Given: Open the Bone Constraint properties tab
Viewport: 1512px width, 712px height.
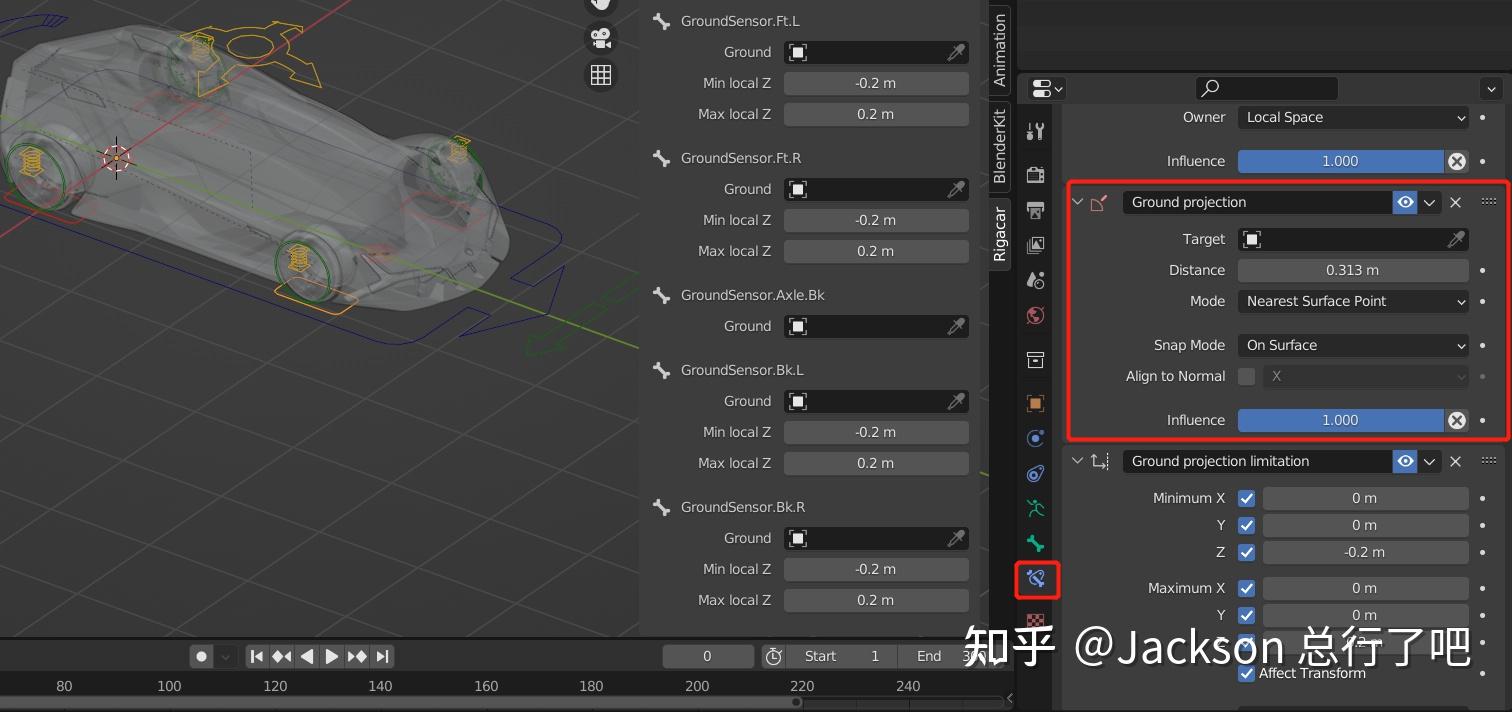Looking at the screenshot, I should [1035, 578].
